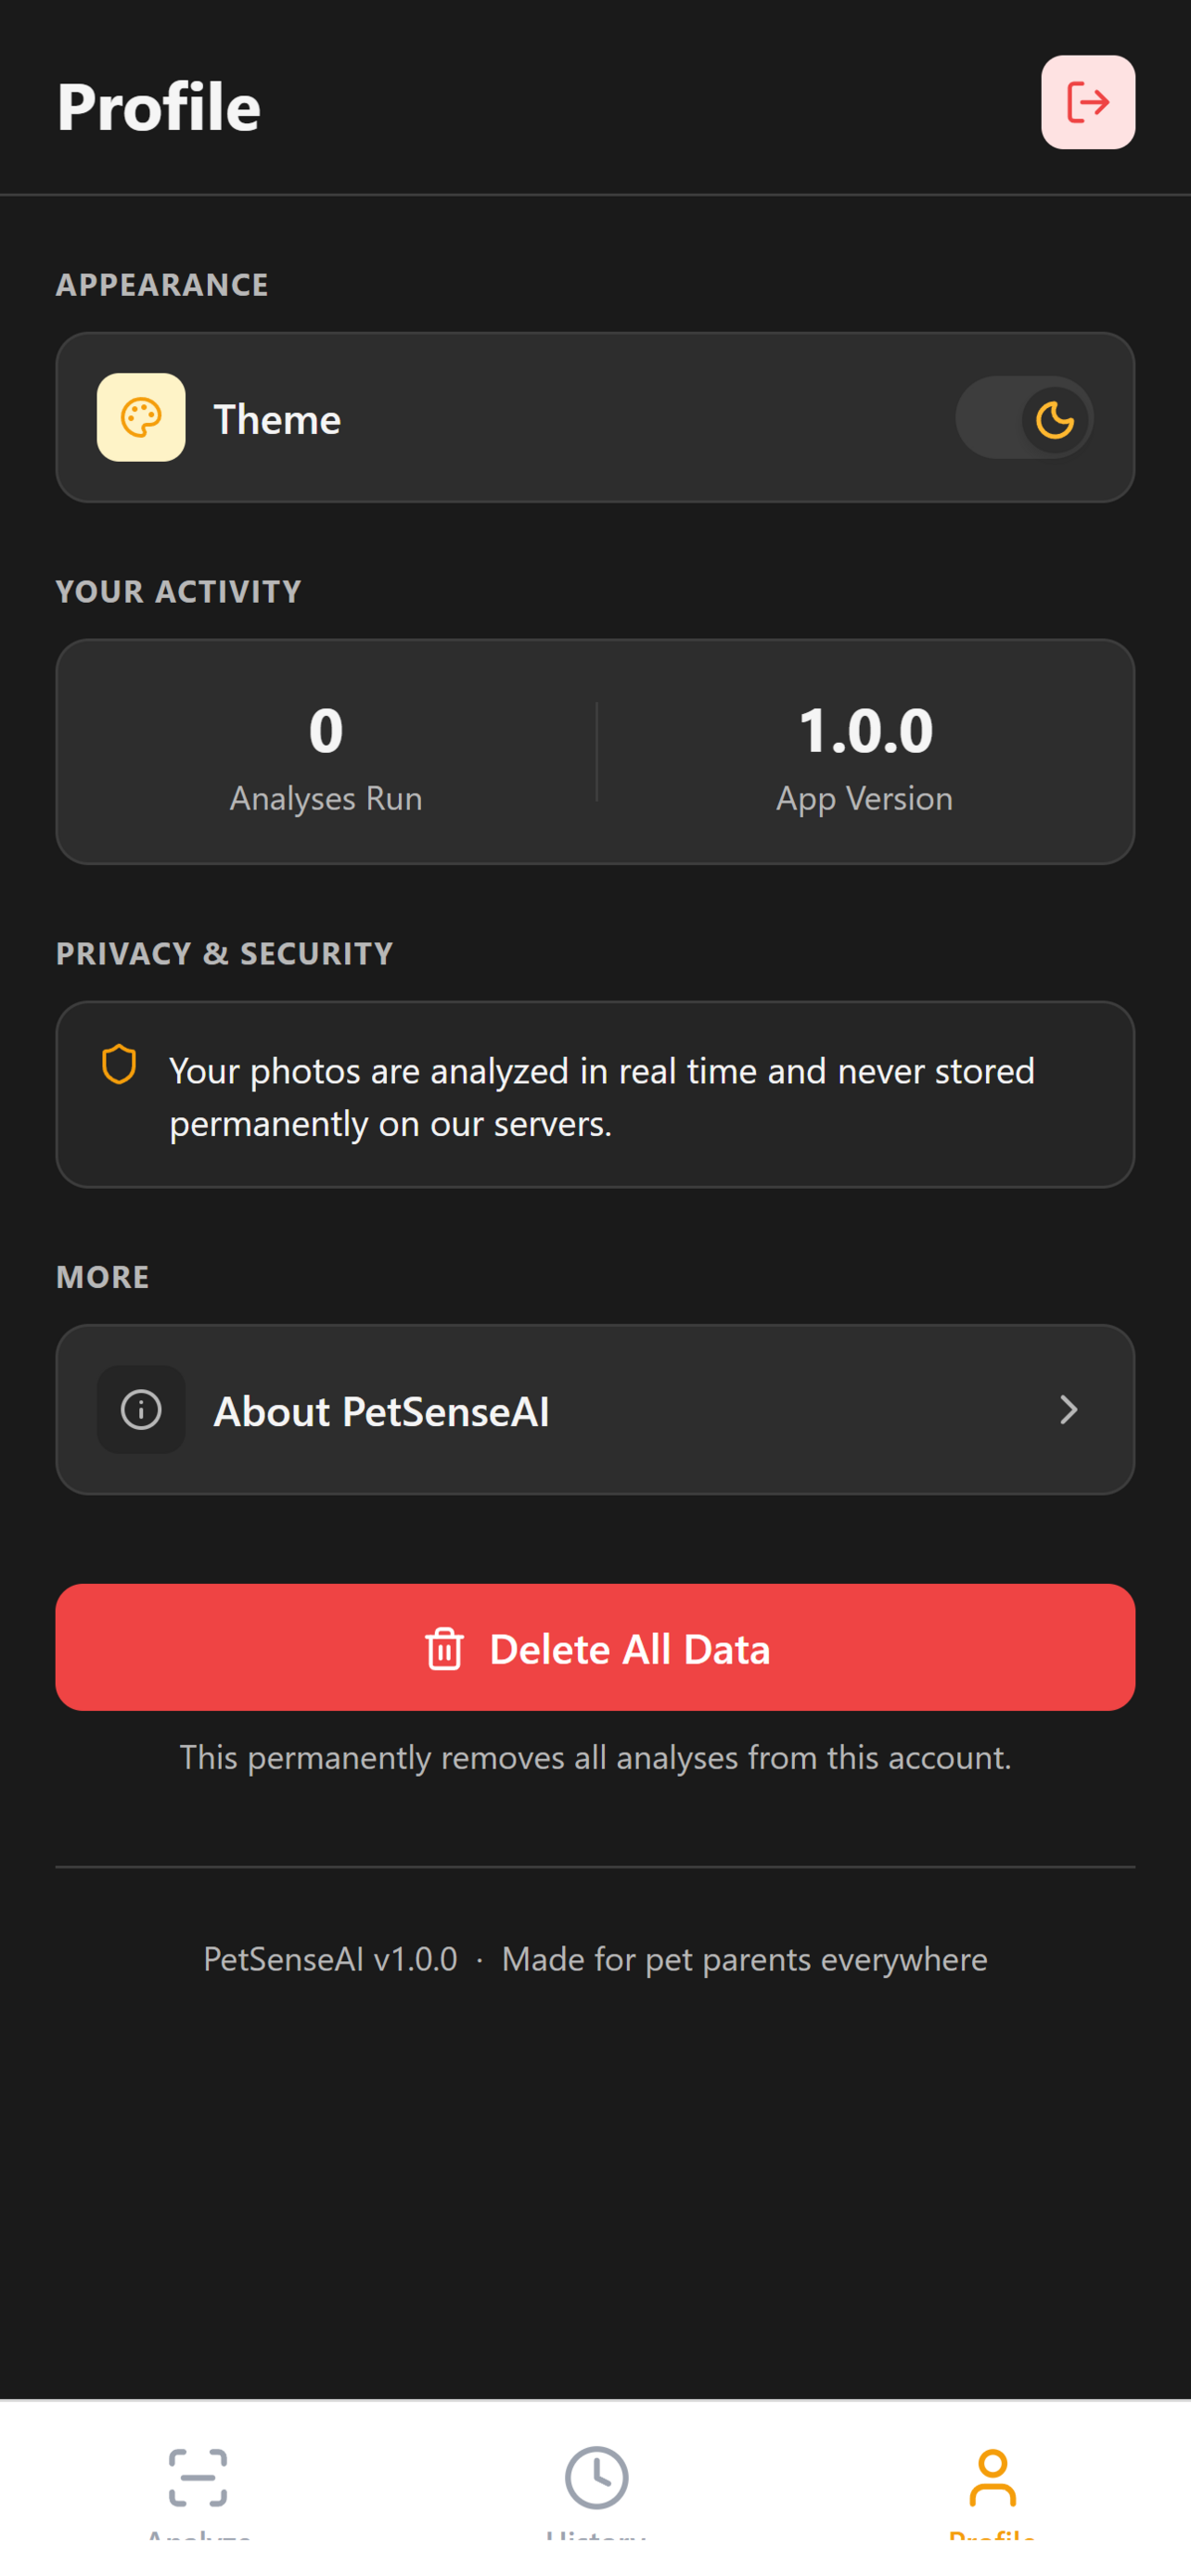
Task: Click the log out icon at top right
Action: [1088, 101]
